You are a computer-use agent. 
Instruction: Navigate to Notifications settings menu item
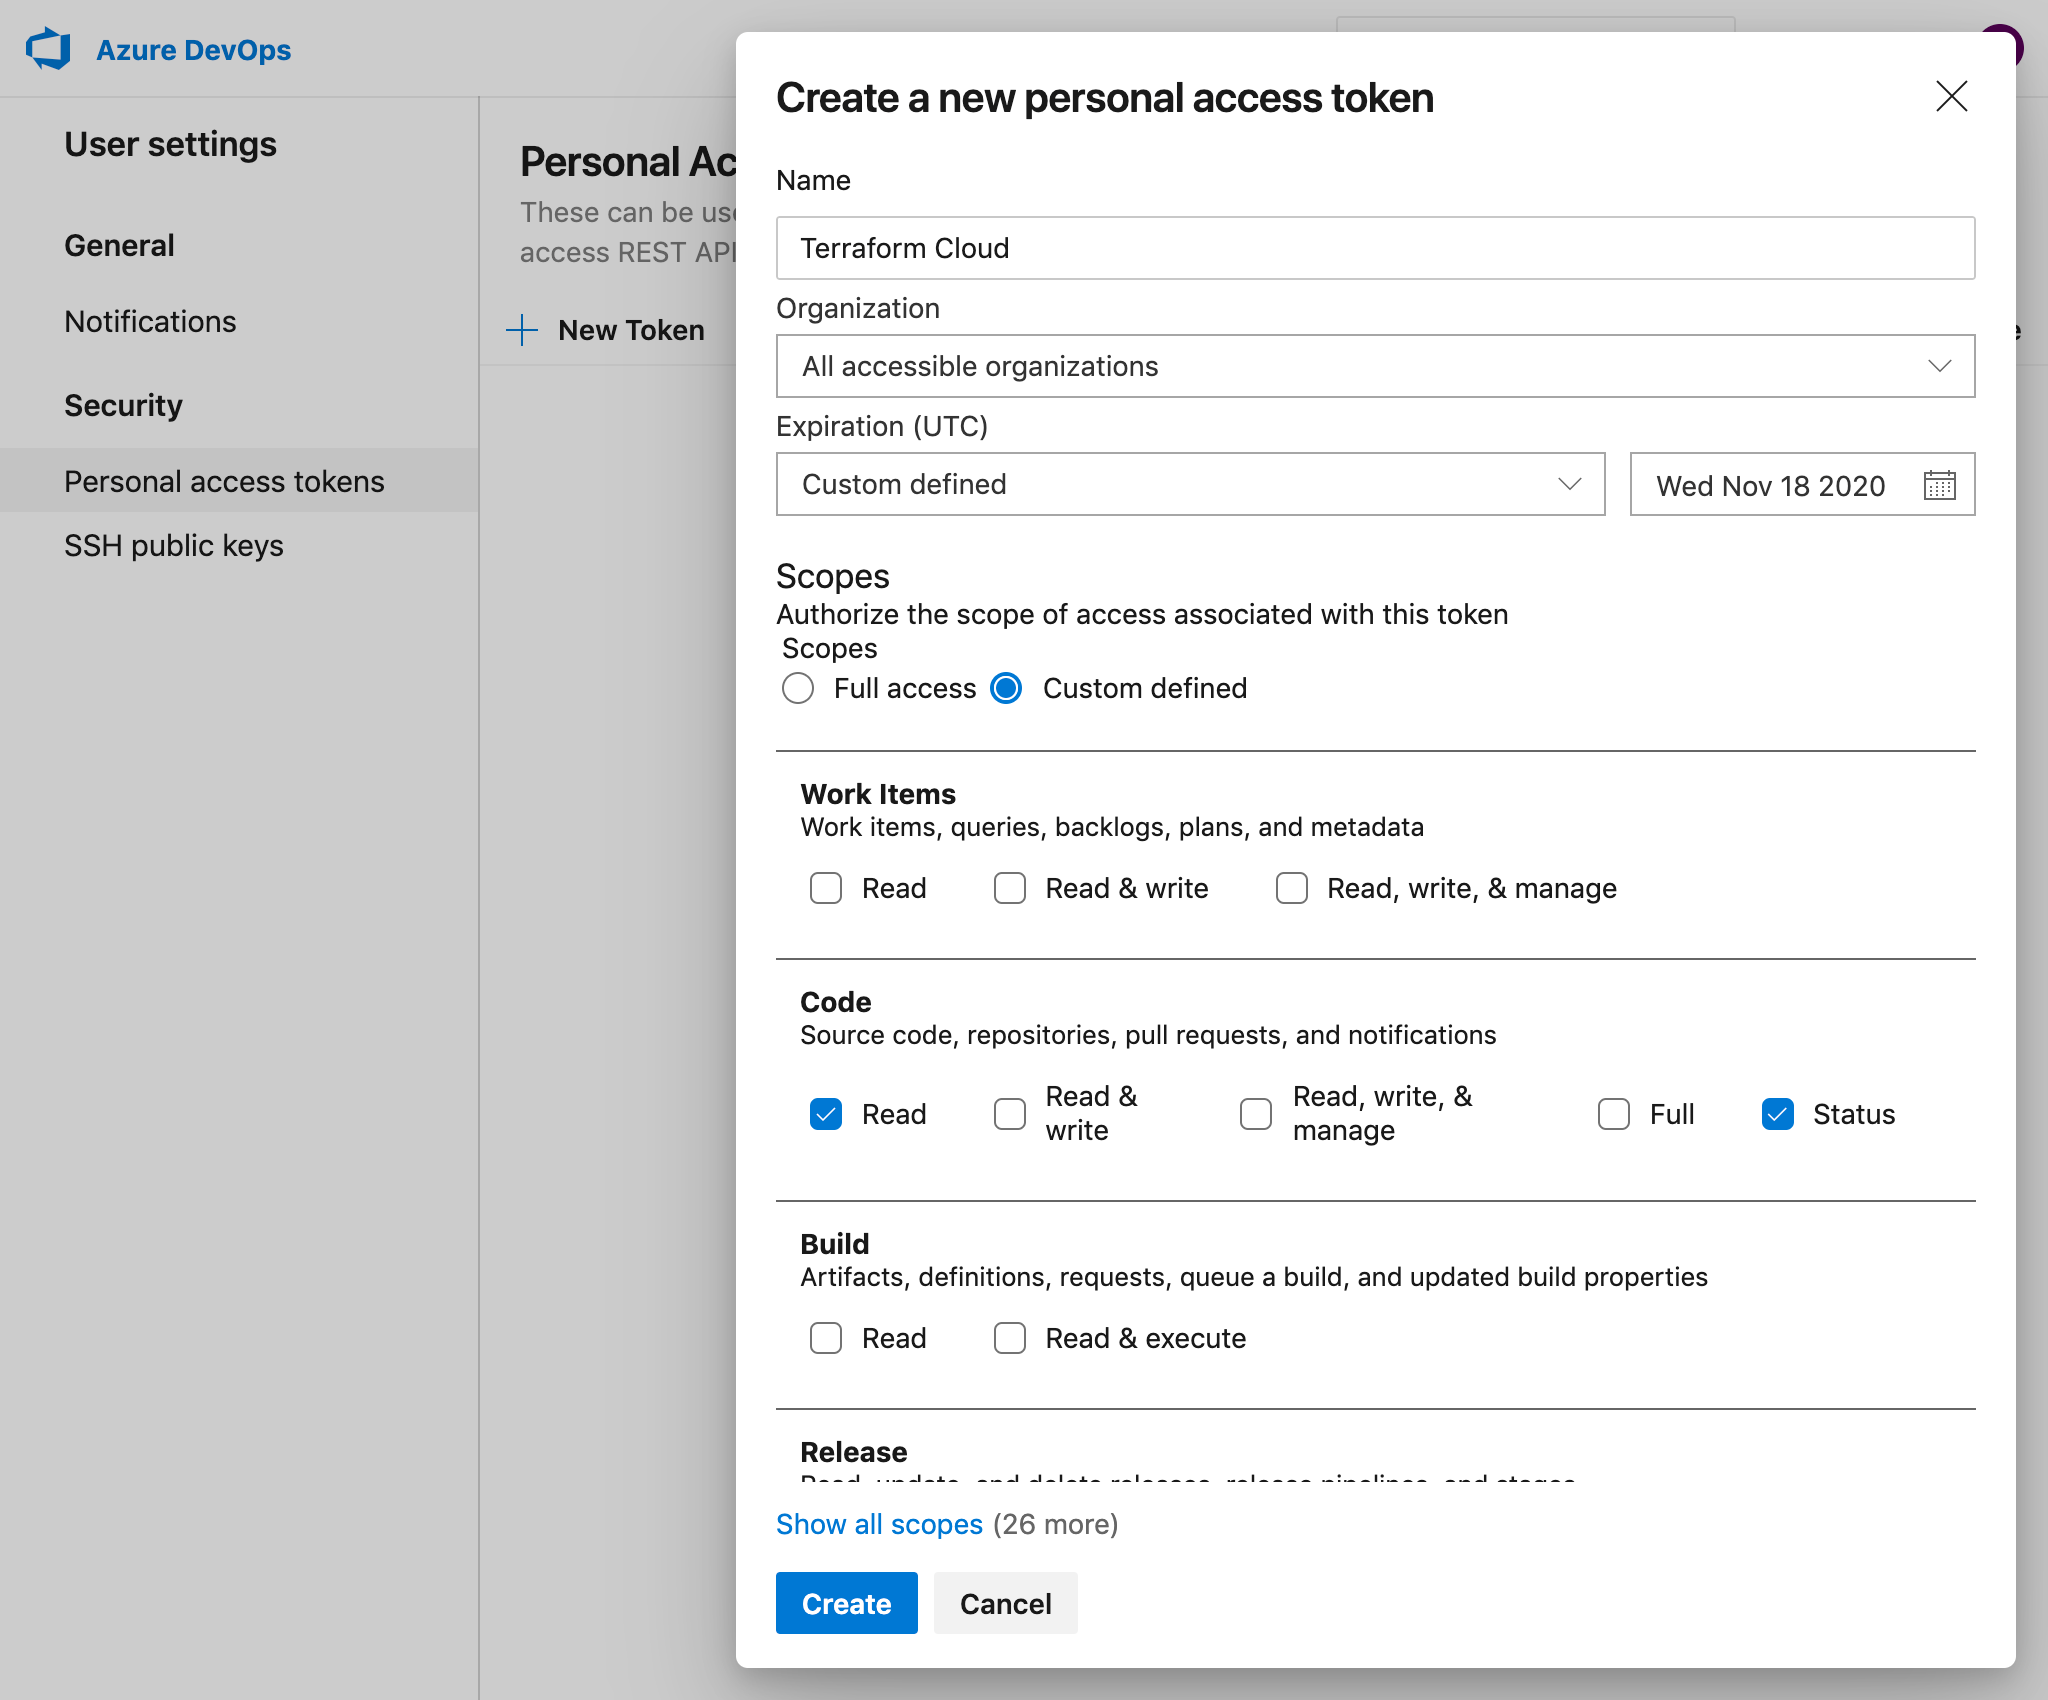[150, 322]
